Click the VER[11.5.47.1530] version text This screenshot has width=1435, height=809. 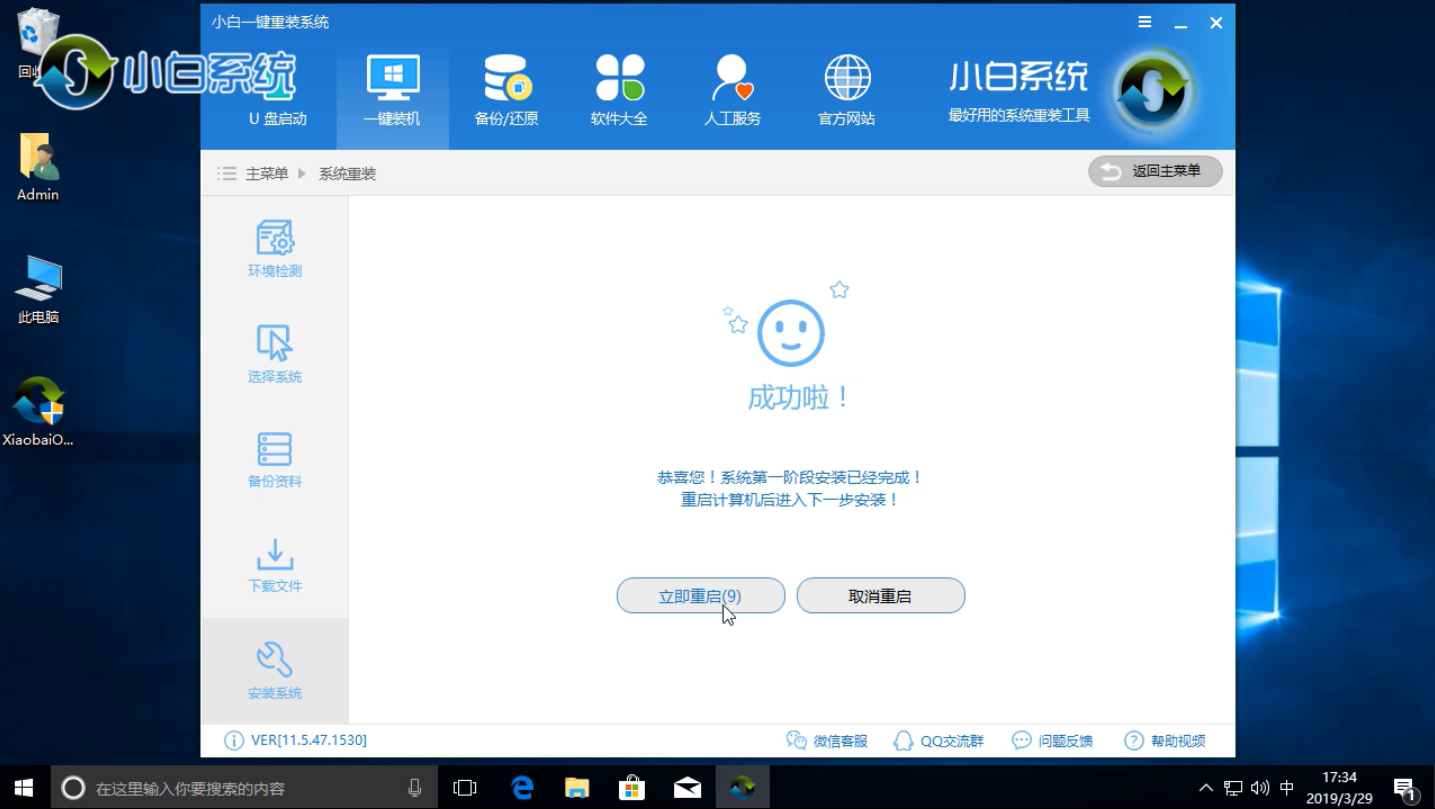pos(309,741)
